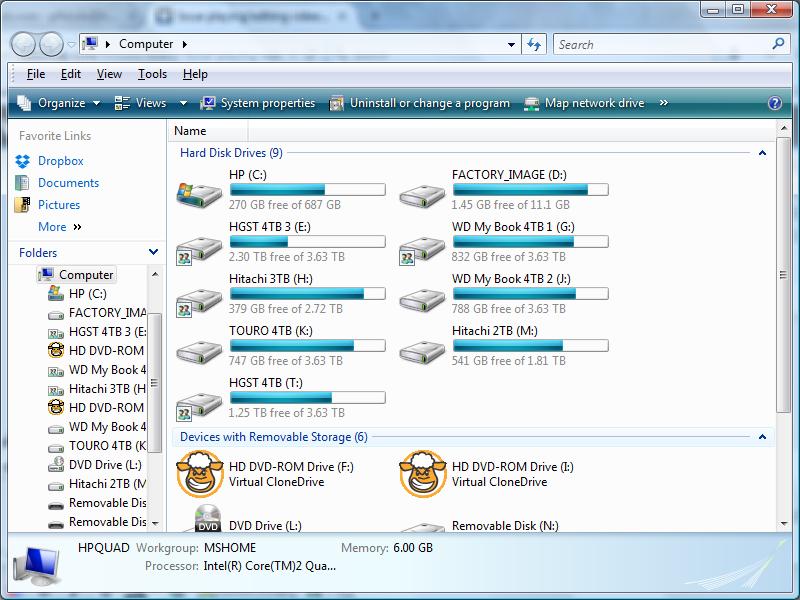Click Map network drive button text
The height and width of the screenshot is (600, 800).
coord(594,103)
